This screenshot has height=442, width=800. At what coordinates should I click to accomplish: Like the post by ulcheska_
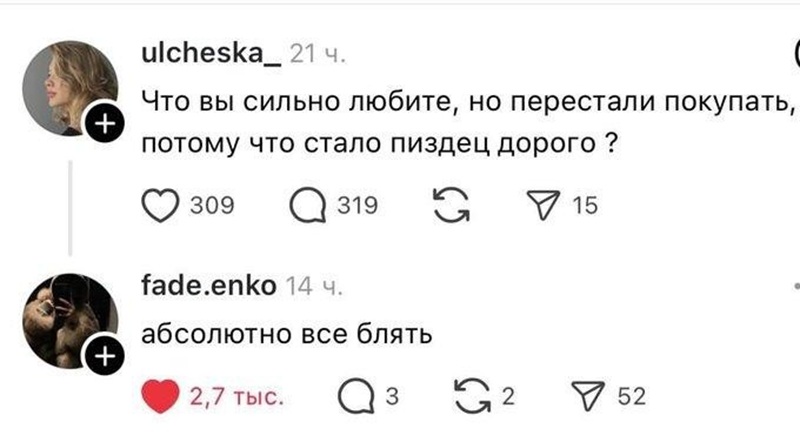point(158,206)
